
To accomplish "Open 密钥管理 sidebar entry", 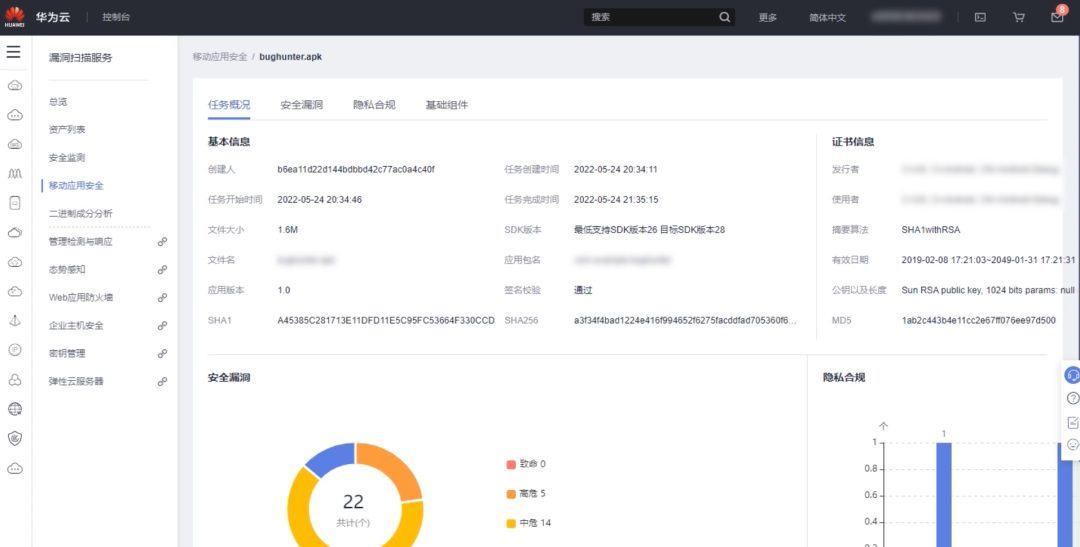I will coord(67,353).
